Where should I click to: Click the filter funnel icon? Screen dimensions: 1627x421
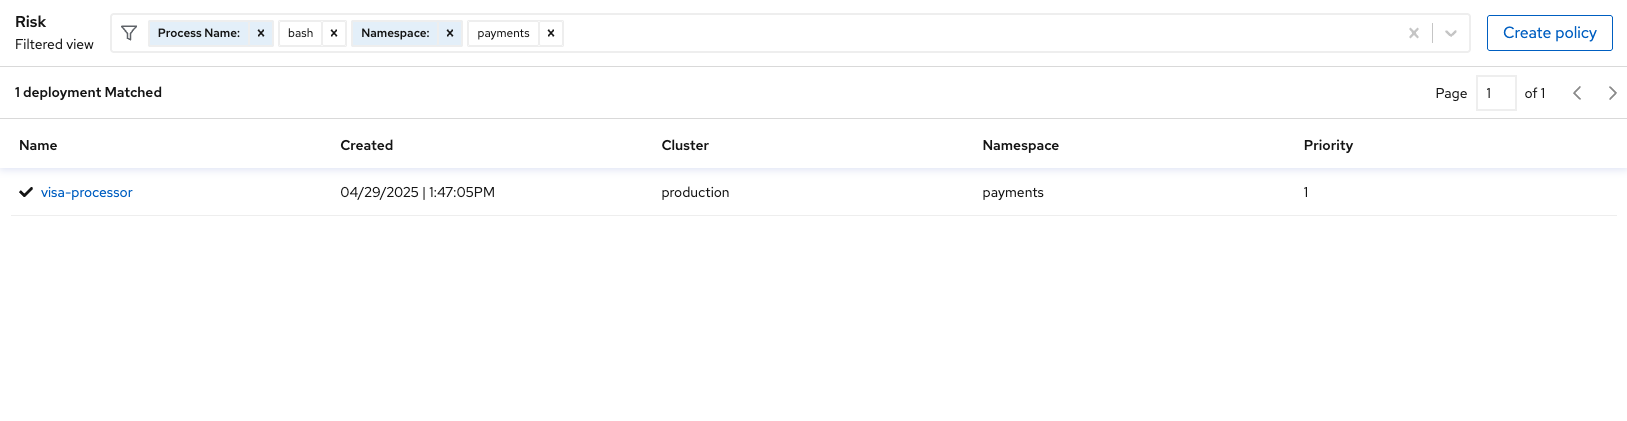pos(129,33)
